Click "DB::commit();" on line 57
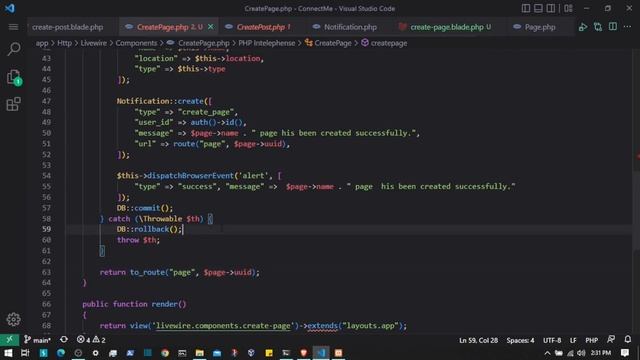 click(145, 208)
